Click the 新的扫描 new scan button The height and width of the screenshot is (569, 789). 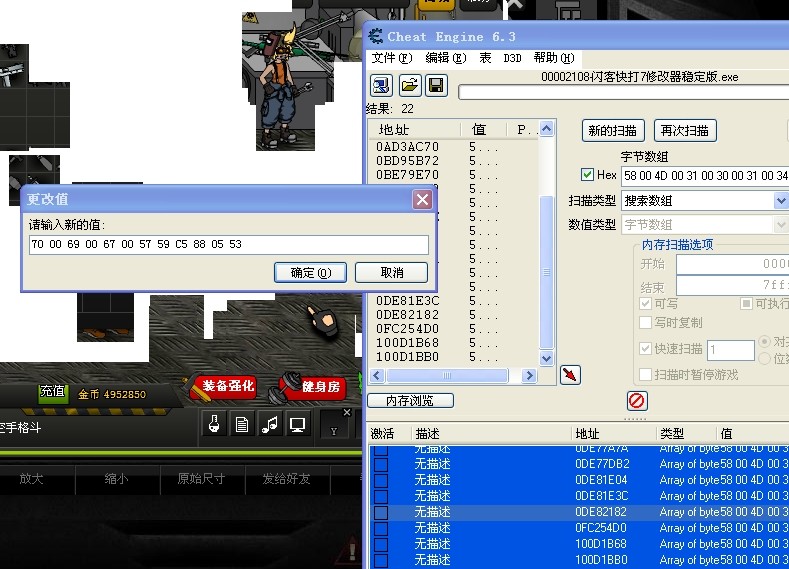(x=614, y=130)
